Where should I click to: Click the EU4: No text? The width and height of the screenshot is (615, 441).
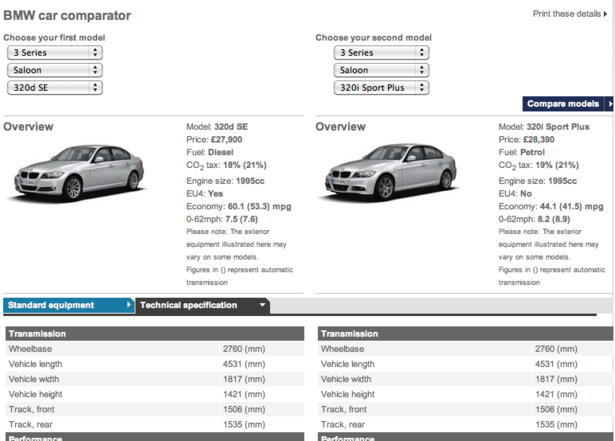515,194
